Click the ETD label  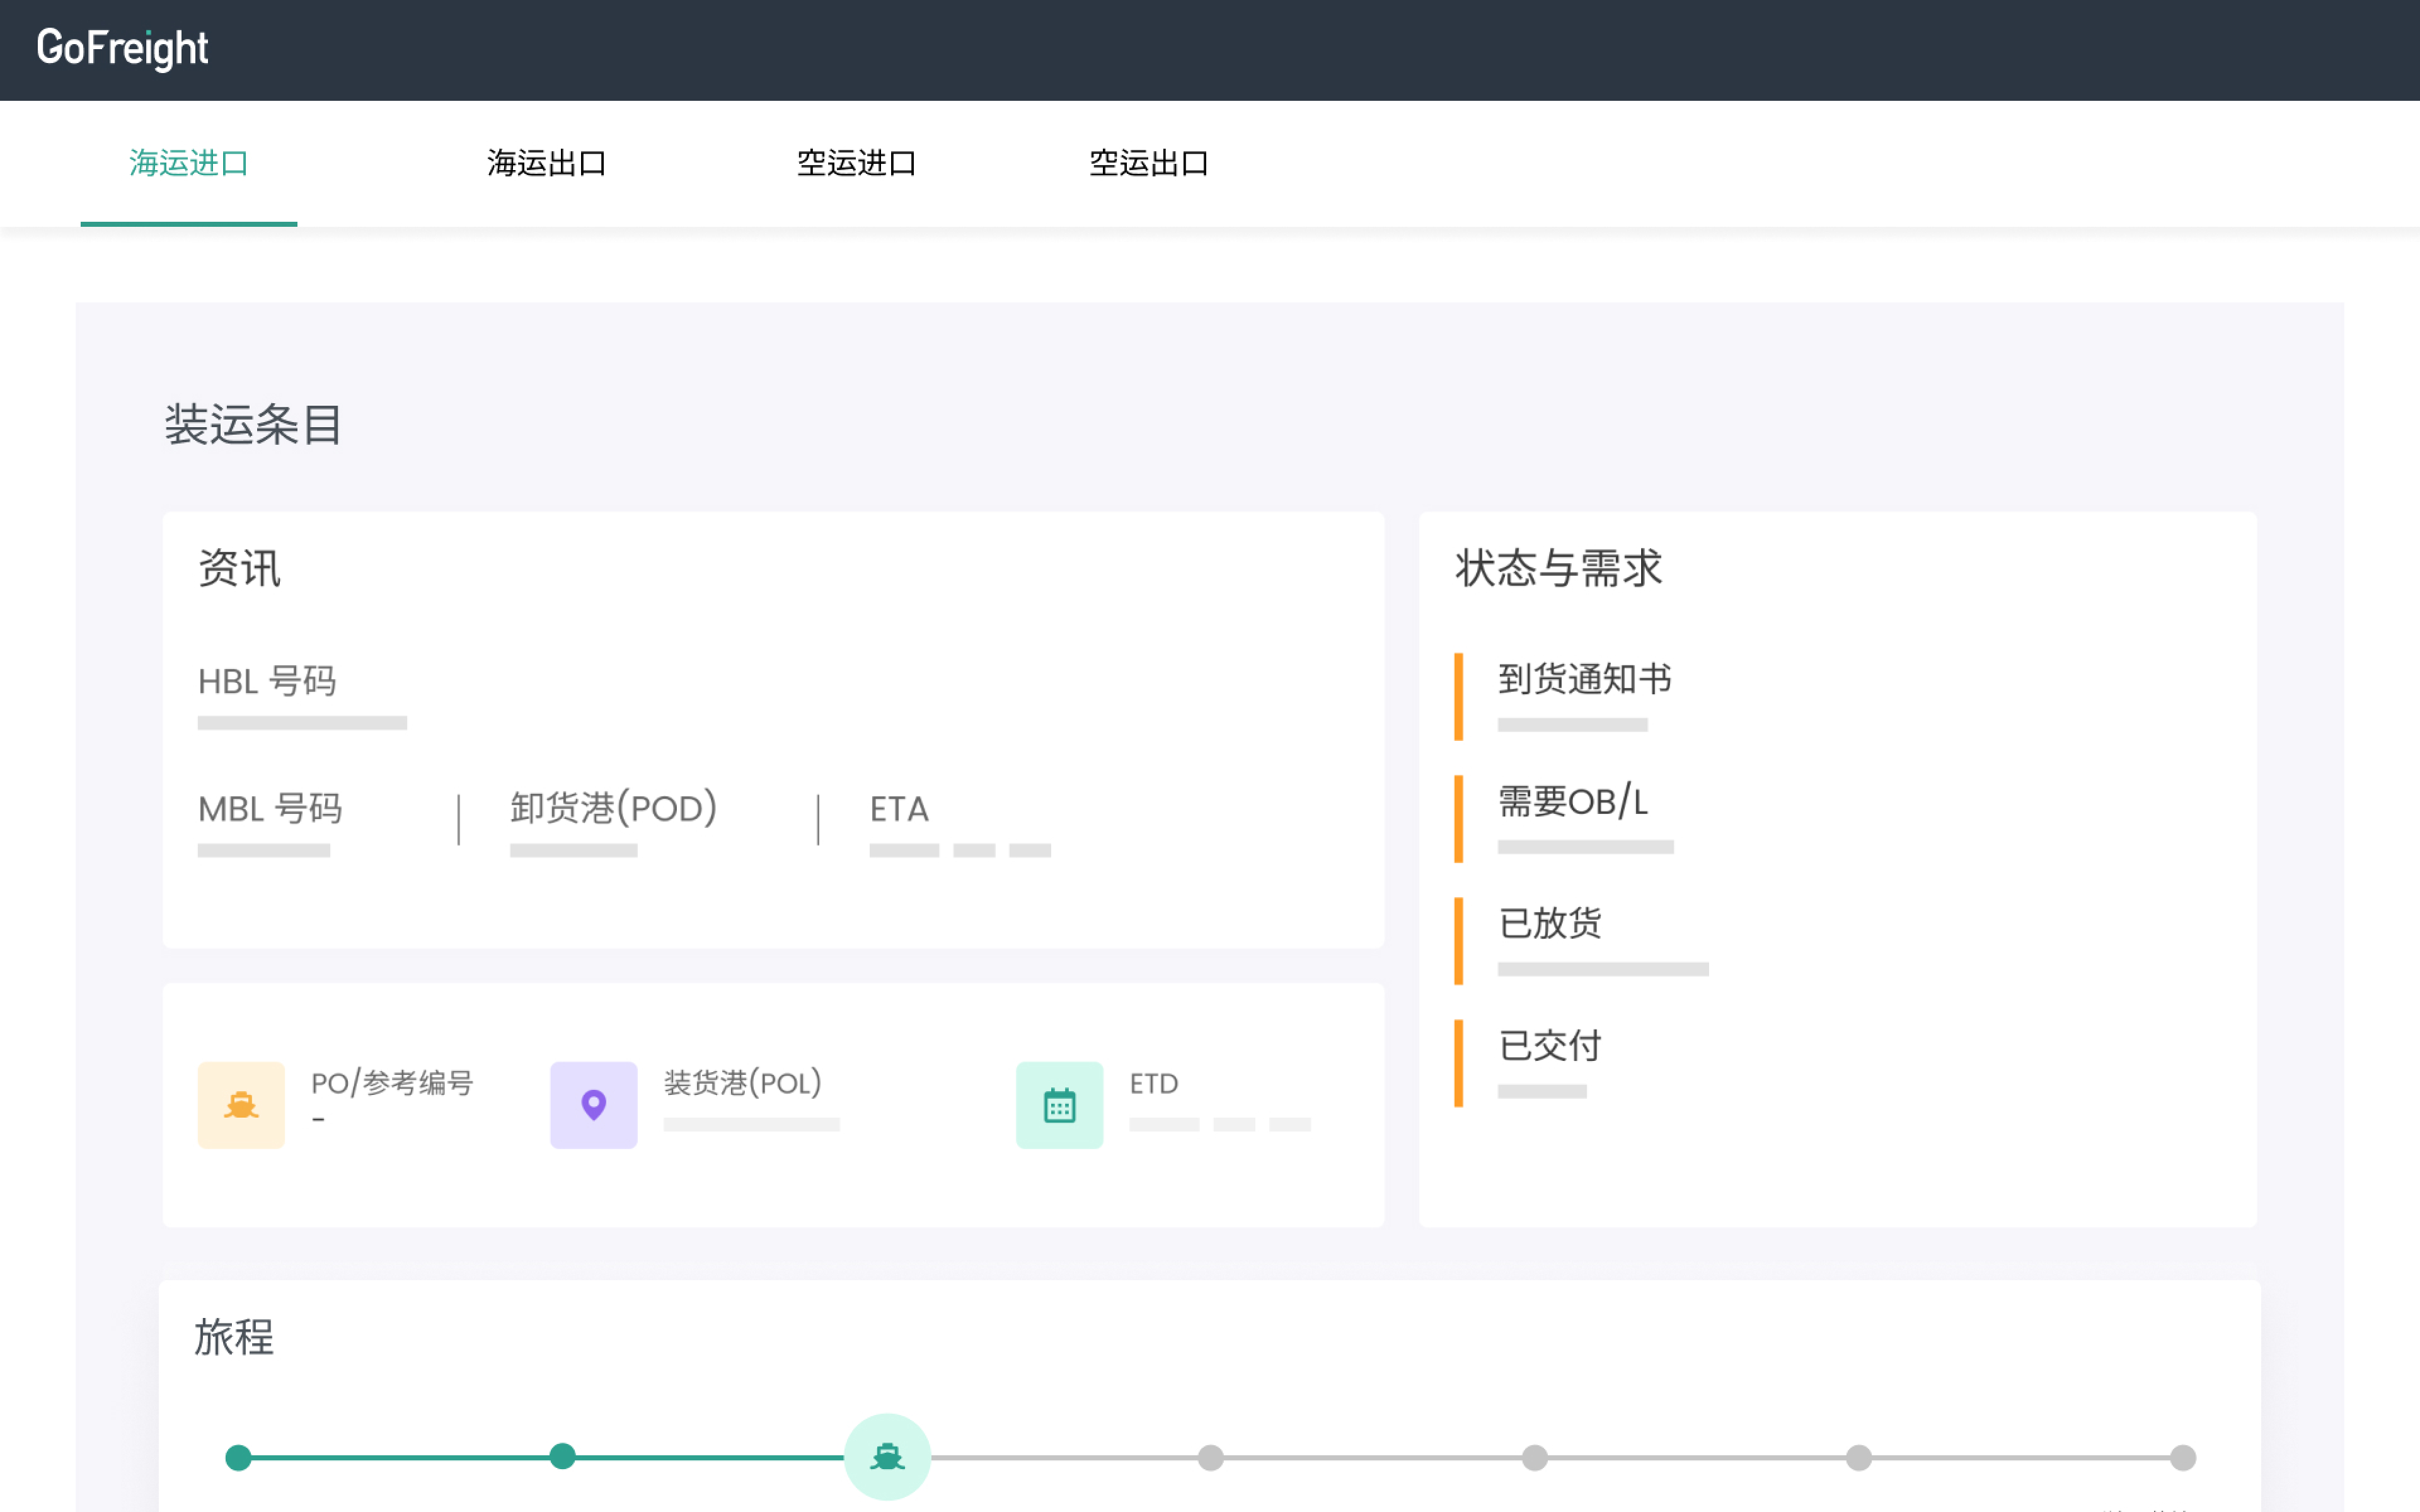pyautogui.click(x=1154, y=1084)
